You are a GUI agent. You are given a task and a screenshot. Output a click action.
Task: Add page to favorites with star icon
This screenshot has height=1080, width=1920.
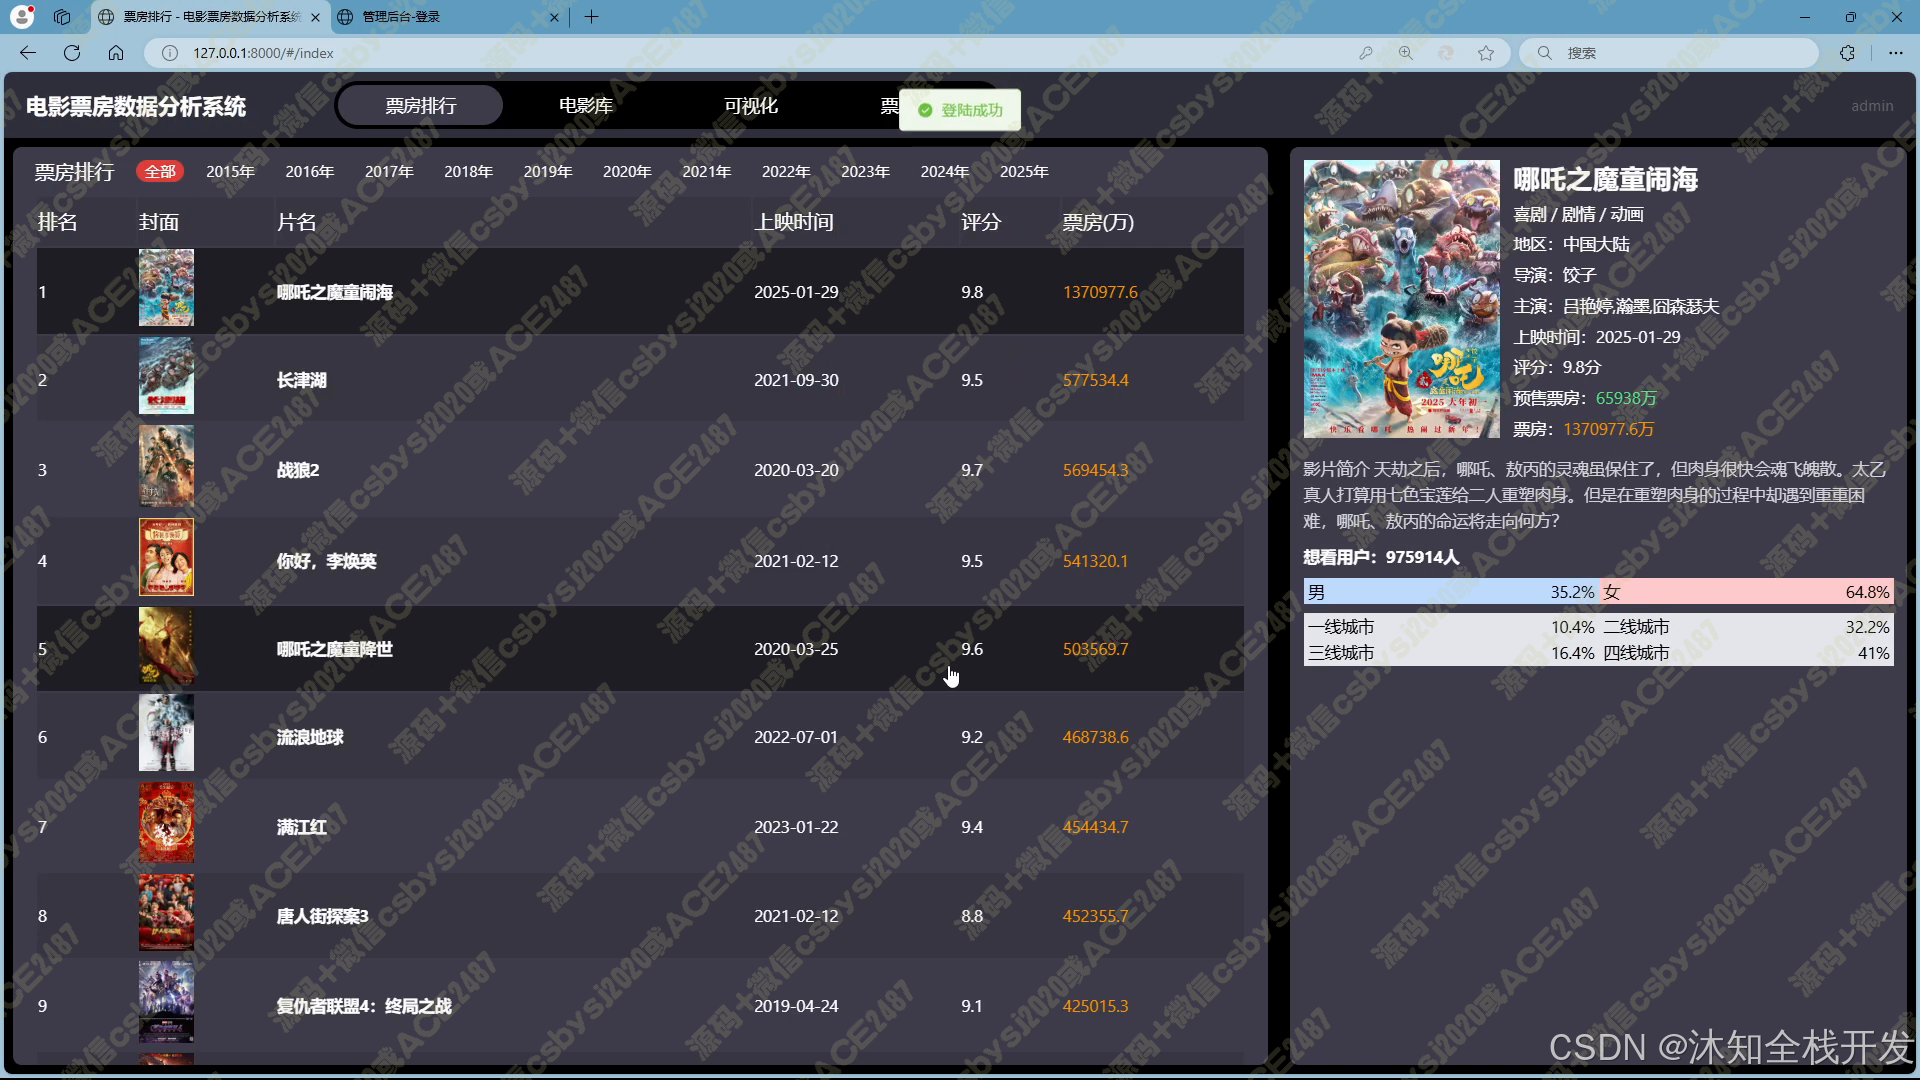(1486, 53)
